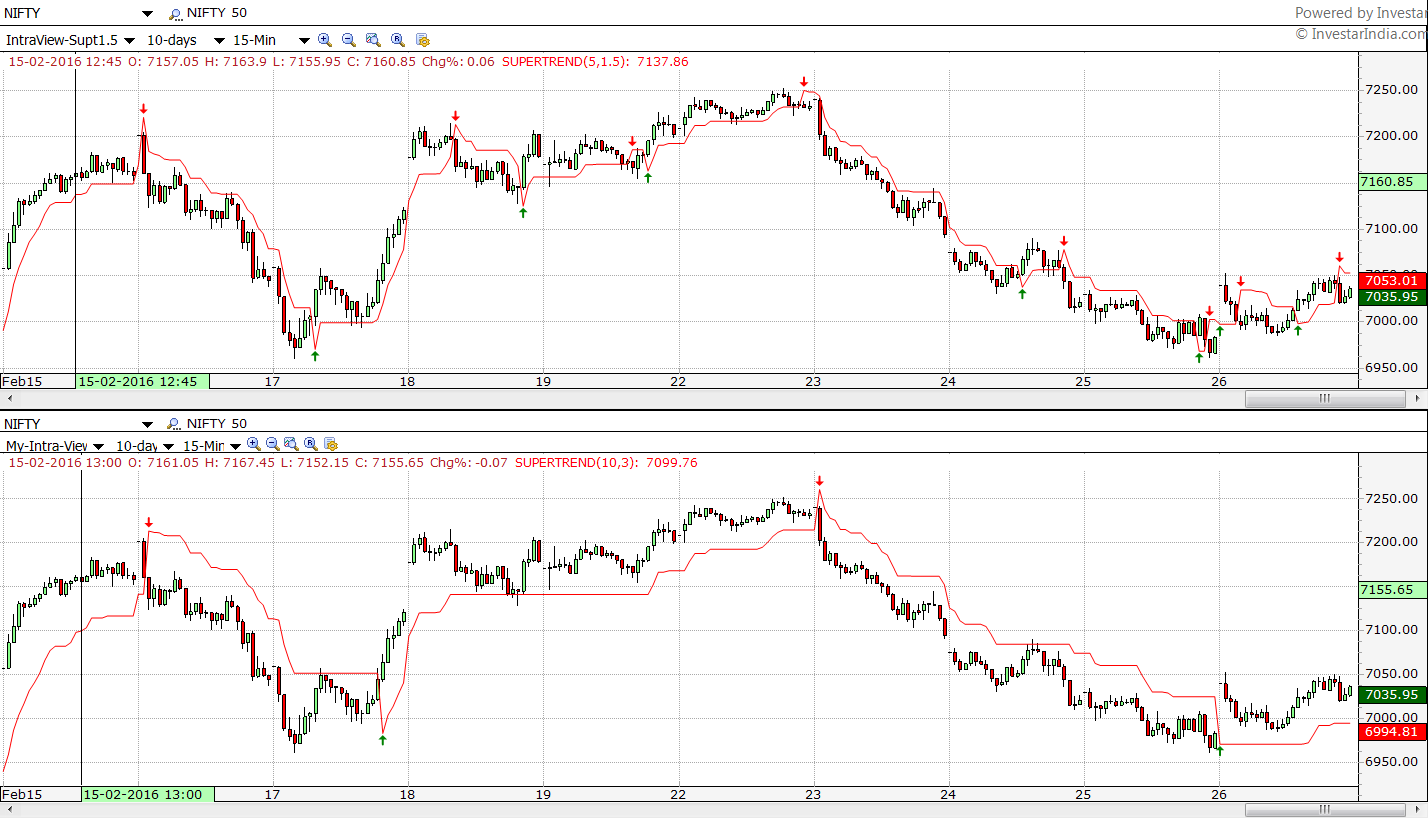
Task: Click the 7250.00 label on the top price axis
Action: 1391,89
